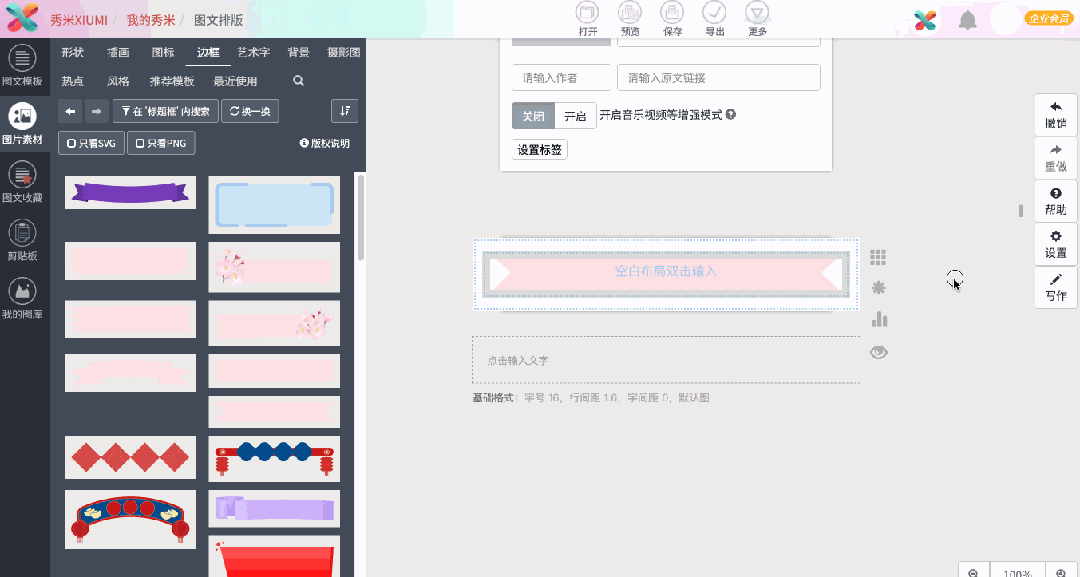The width and height of the screenshot is (1080, 577).
Task: Click the 重做 redo icon
Action: [1055, 158]
